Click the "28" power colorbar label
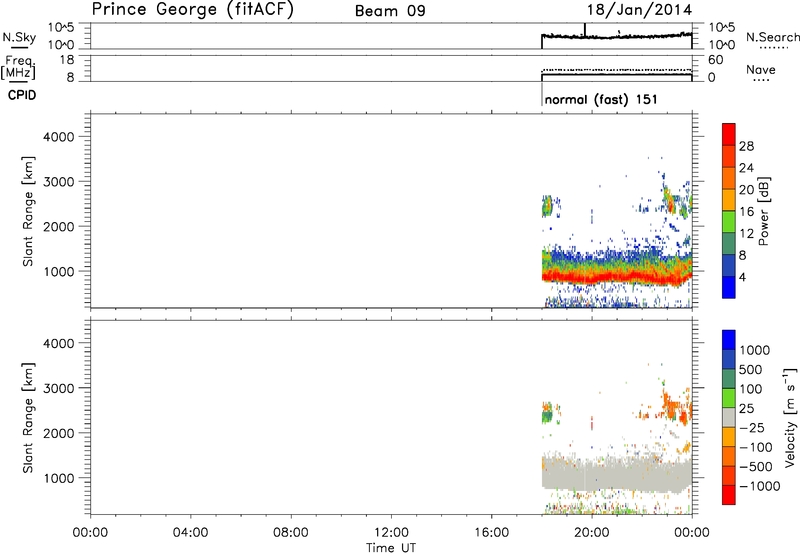Image resolution: width=800 pixels, height=554 pixels. (x=746, y=146)
